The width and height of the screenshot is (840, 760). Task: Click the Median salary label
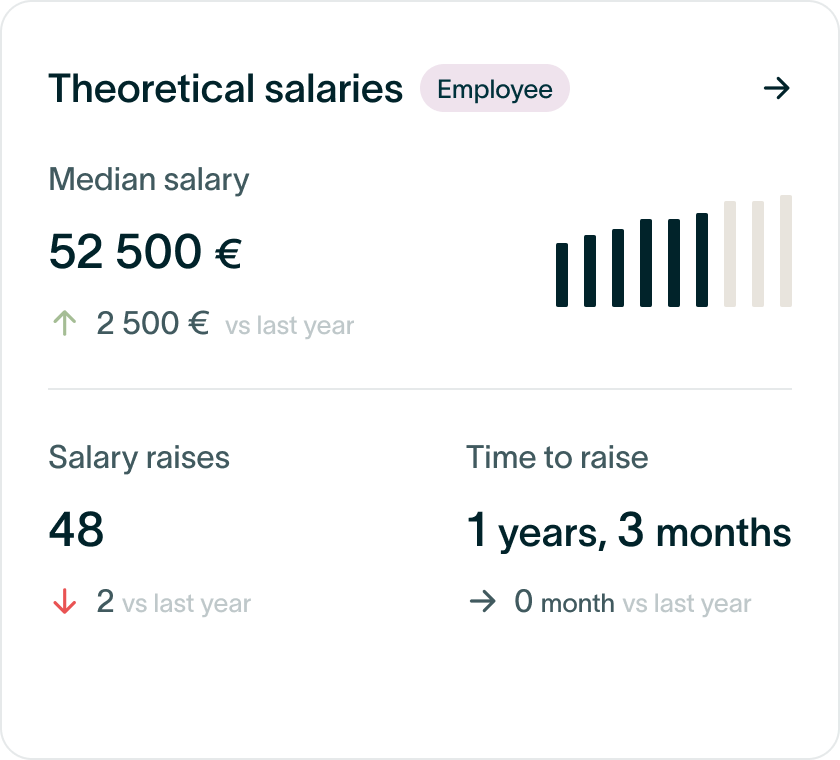pyautogui.click(x=149, y=179)
